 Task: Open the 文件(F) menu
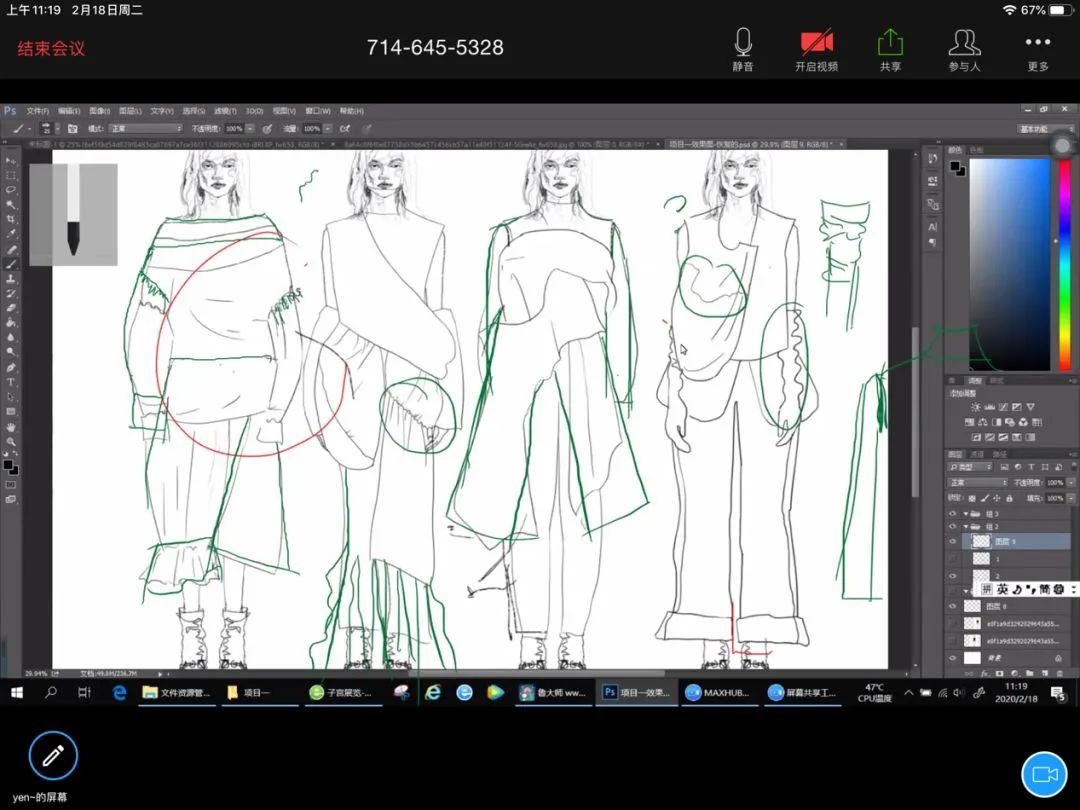coord(37,111)
